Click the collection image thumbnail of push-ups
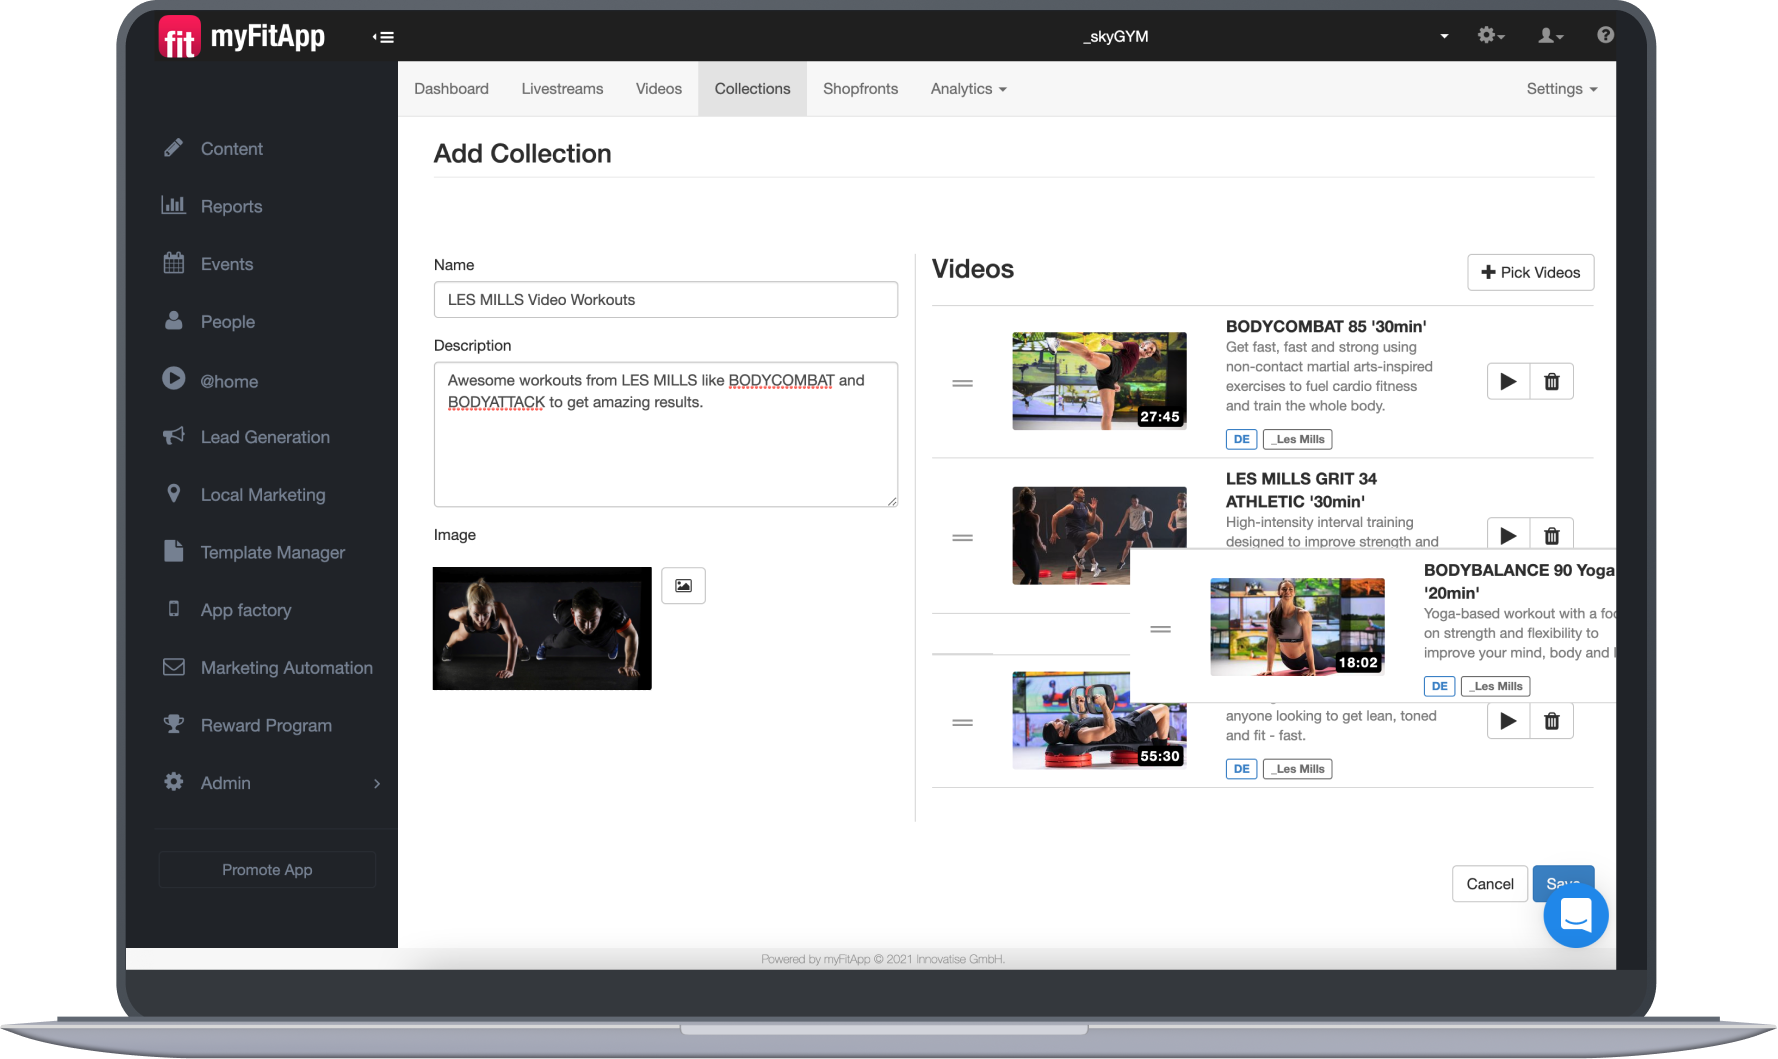Viewport: 1778px width, 1059px height. click(542, 629)
